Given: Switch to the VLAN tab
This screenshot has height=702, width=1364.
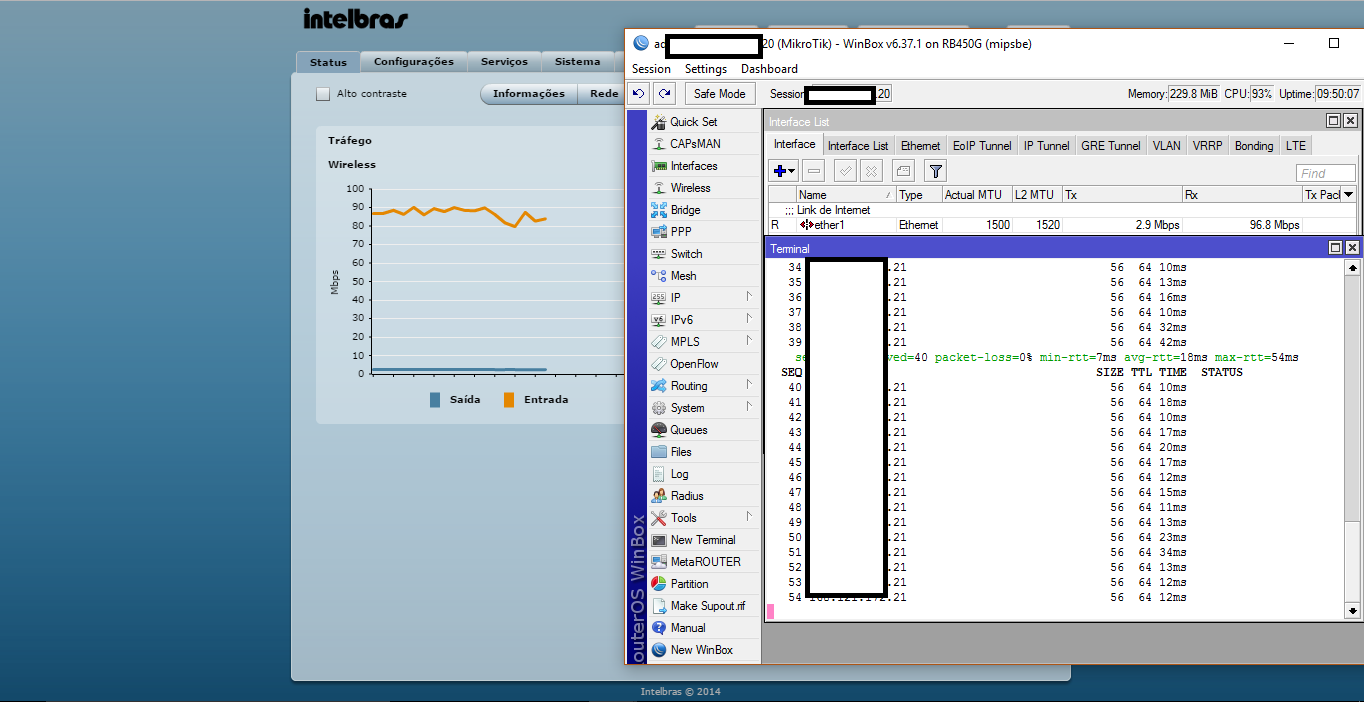Looking at the screenshot, I should coord(1166,146).
